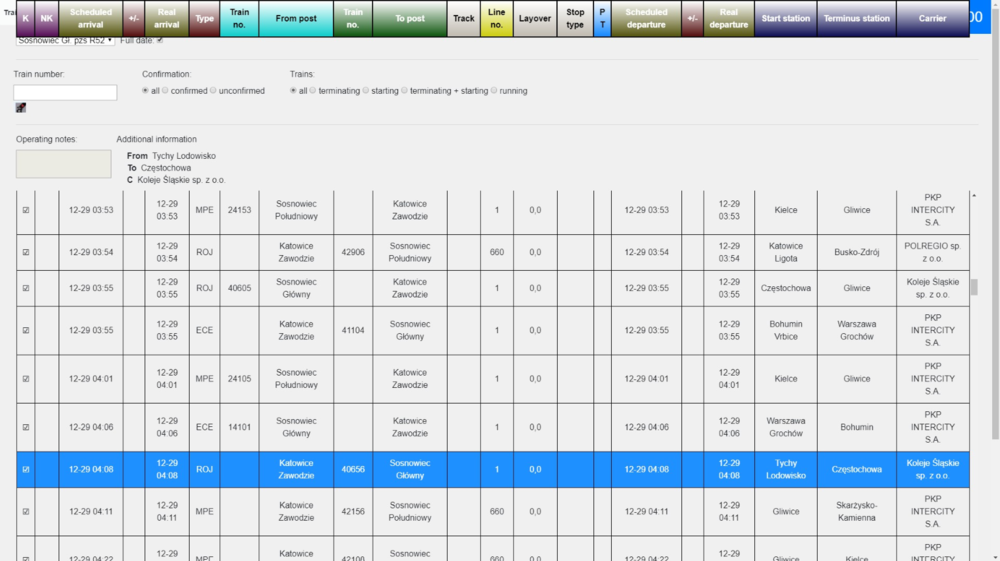The height and width of the screenshot is (561, 1000).
Task: Click the From post column header
Action: pos(296,18)
